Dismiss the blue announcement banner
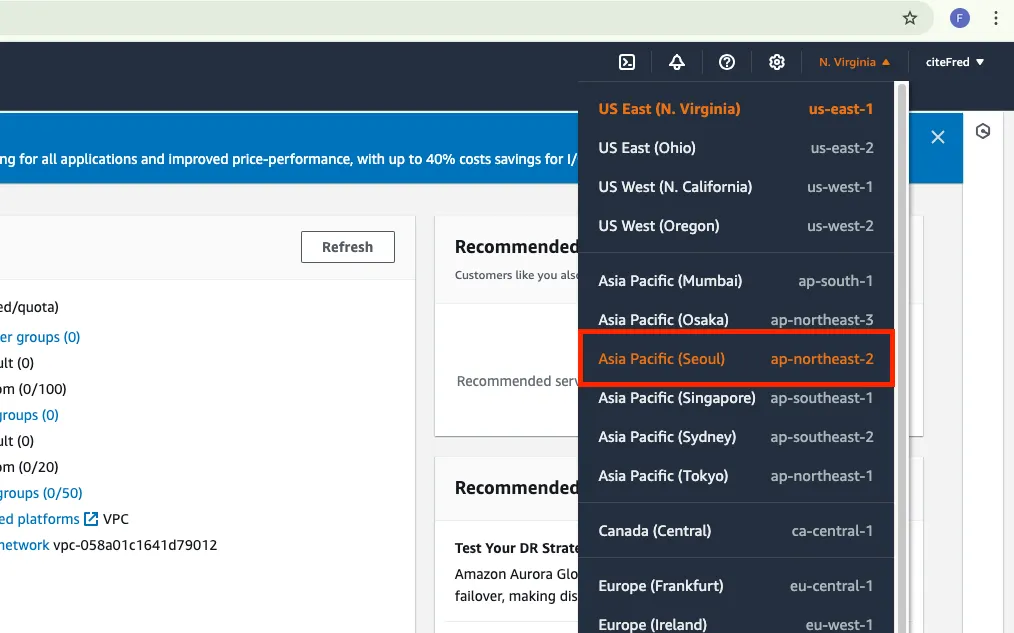 (938, 137)
